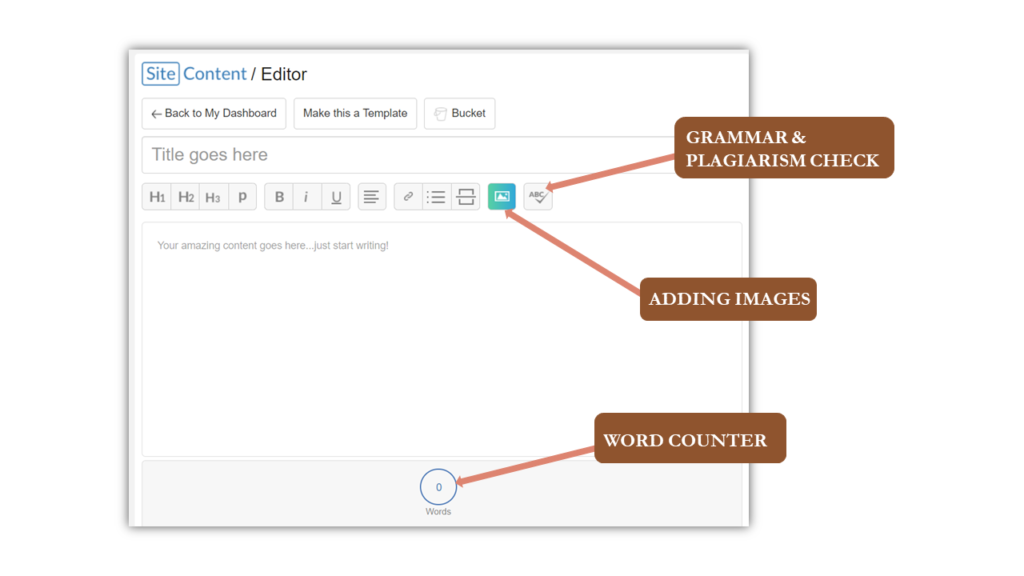Set paragraph style with P button
This screenshot has width=1024, height=576.
[x=242, y=197]
